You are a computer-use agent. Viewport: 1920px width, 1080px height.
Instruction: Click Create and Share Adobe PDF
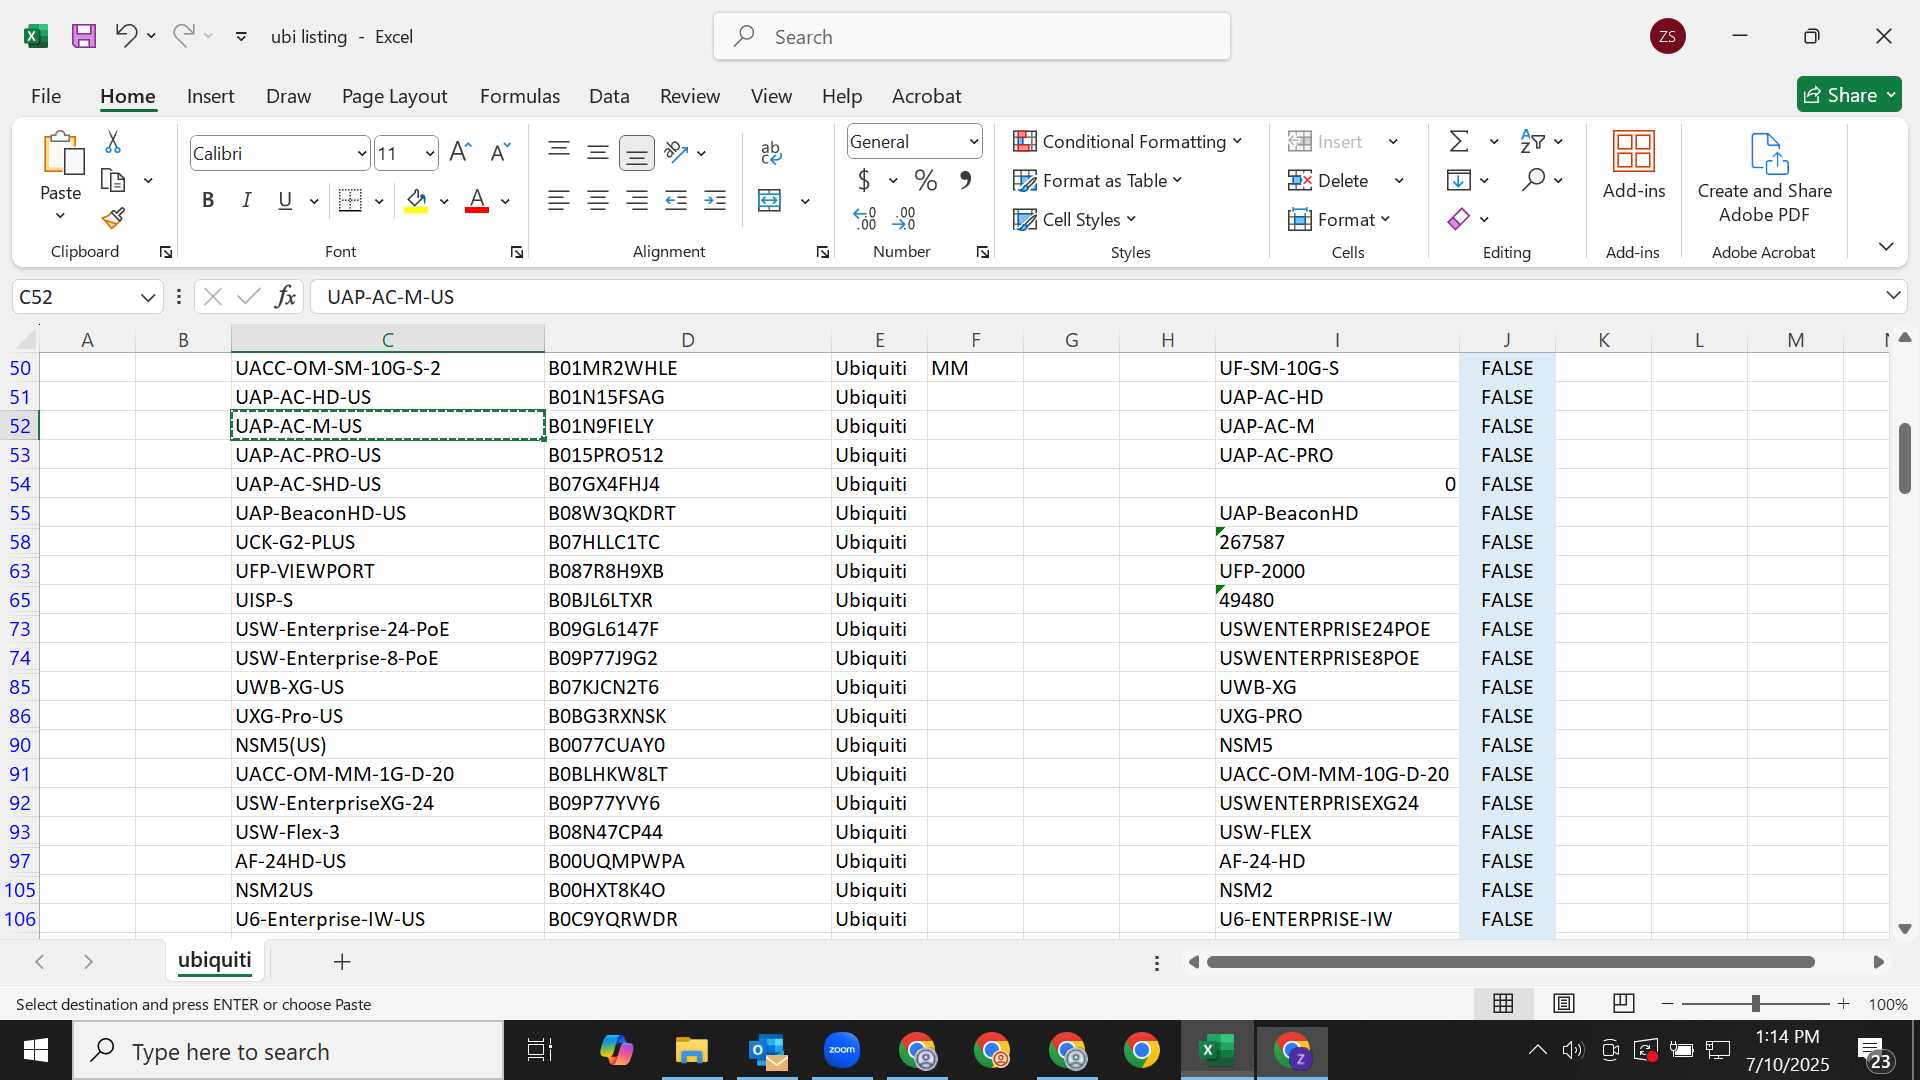[1765, 178]
